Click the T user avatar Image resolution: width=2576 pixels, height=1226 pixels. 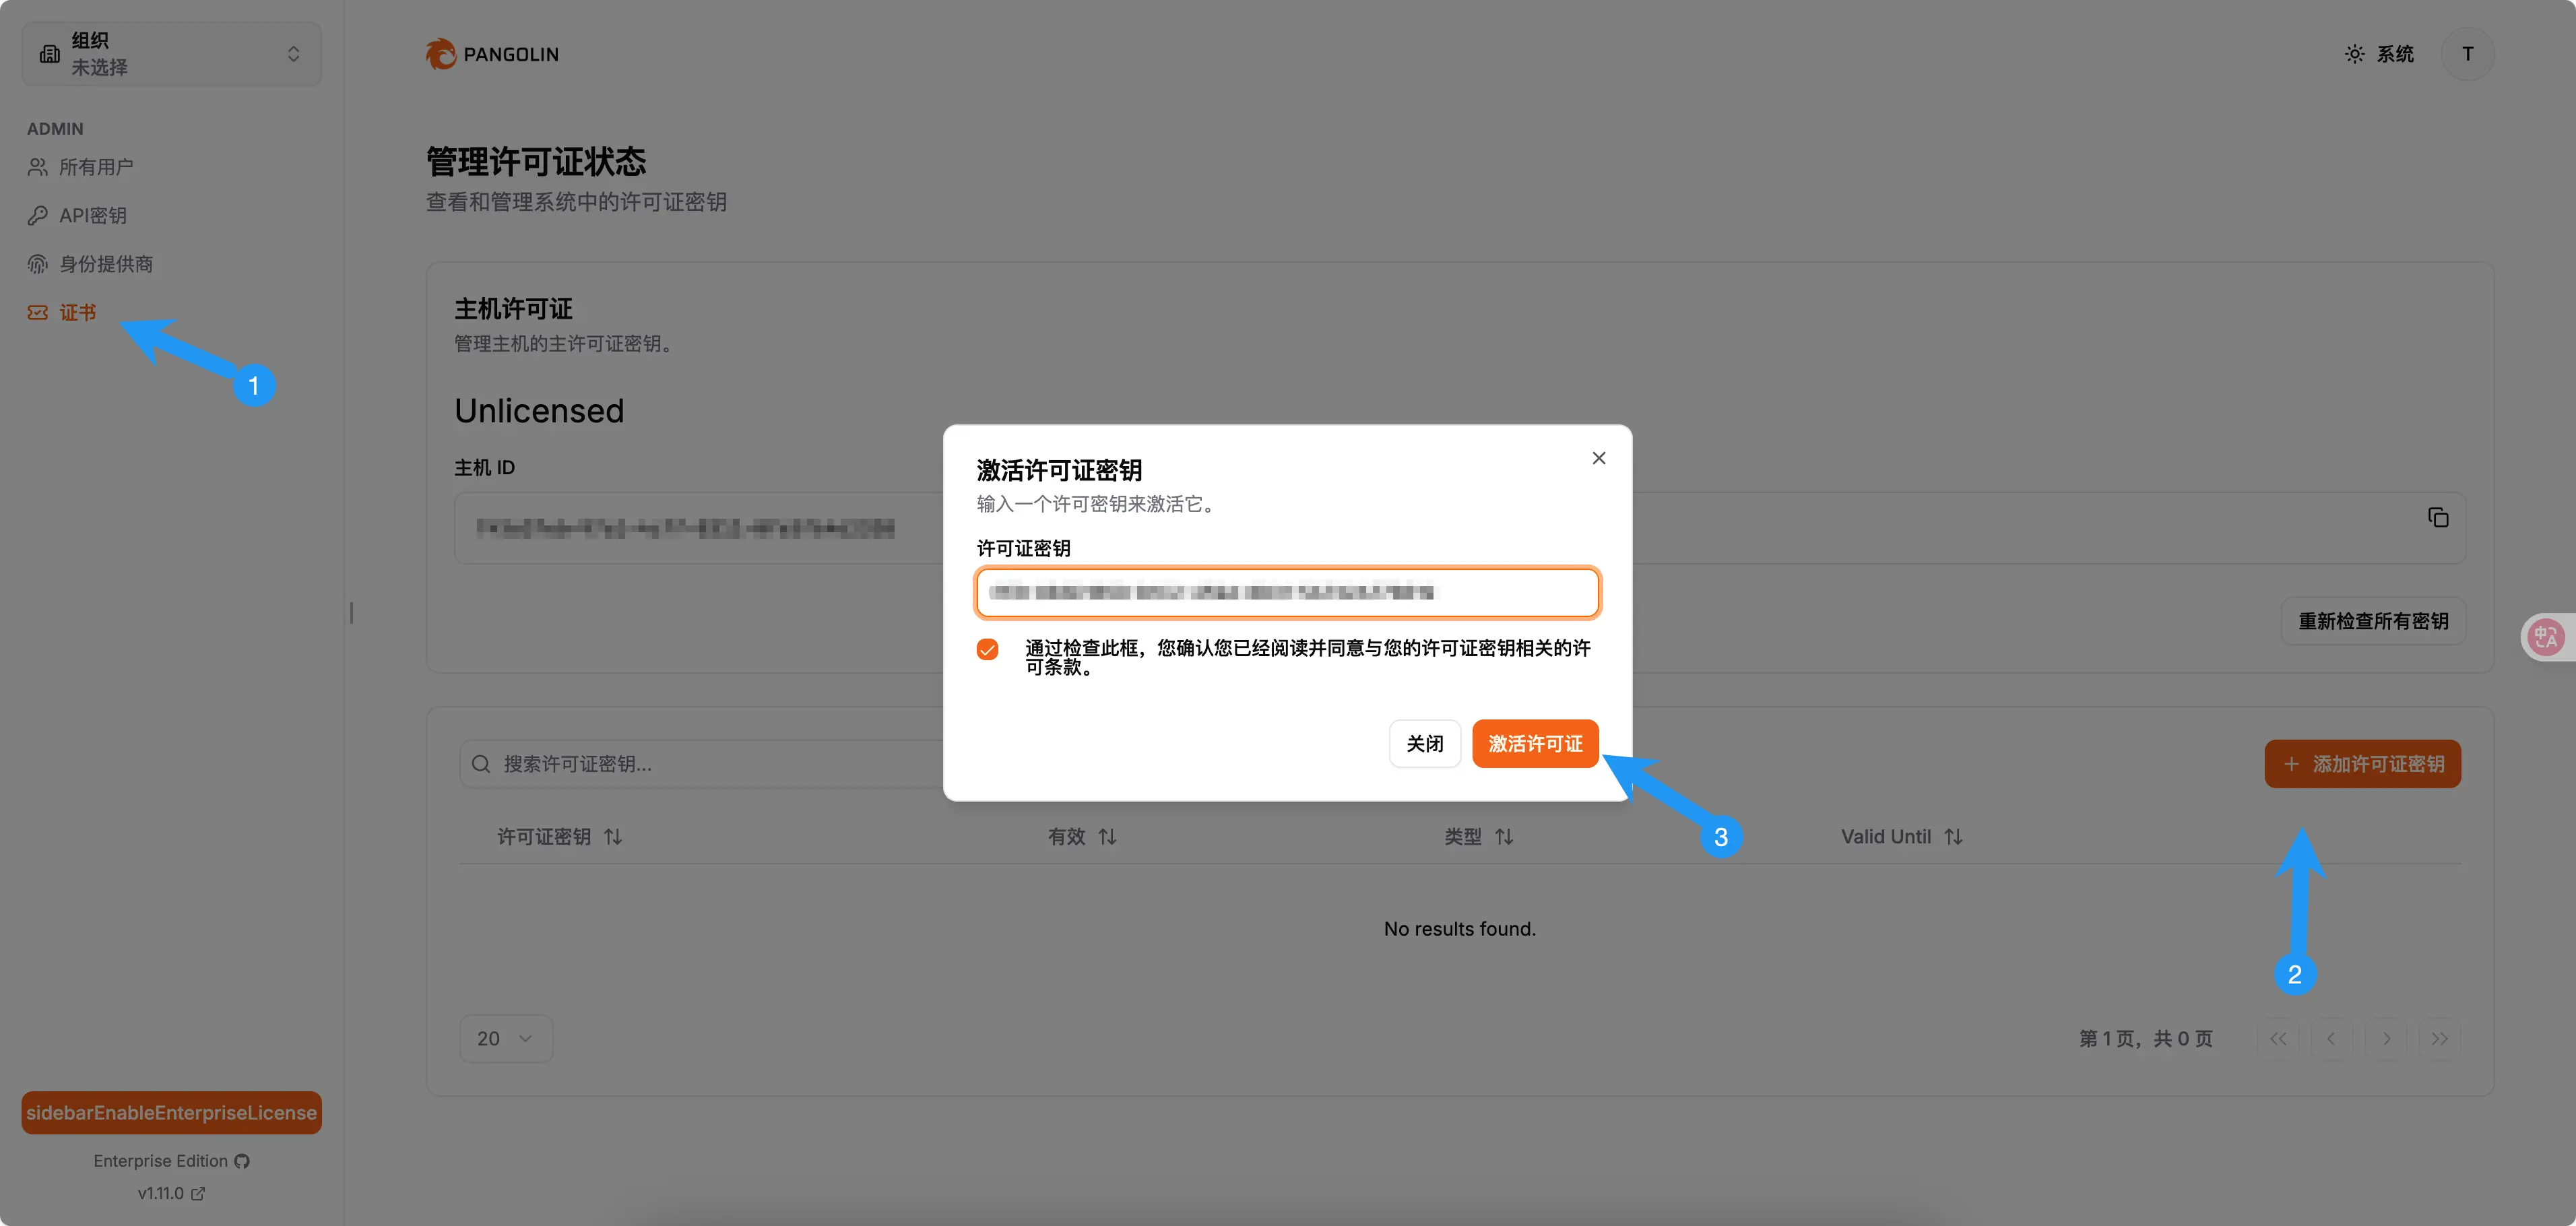click(2467, 54)
